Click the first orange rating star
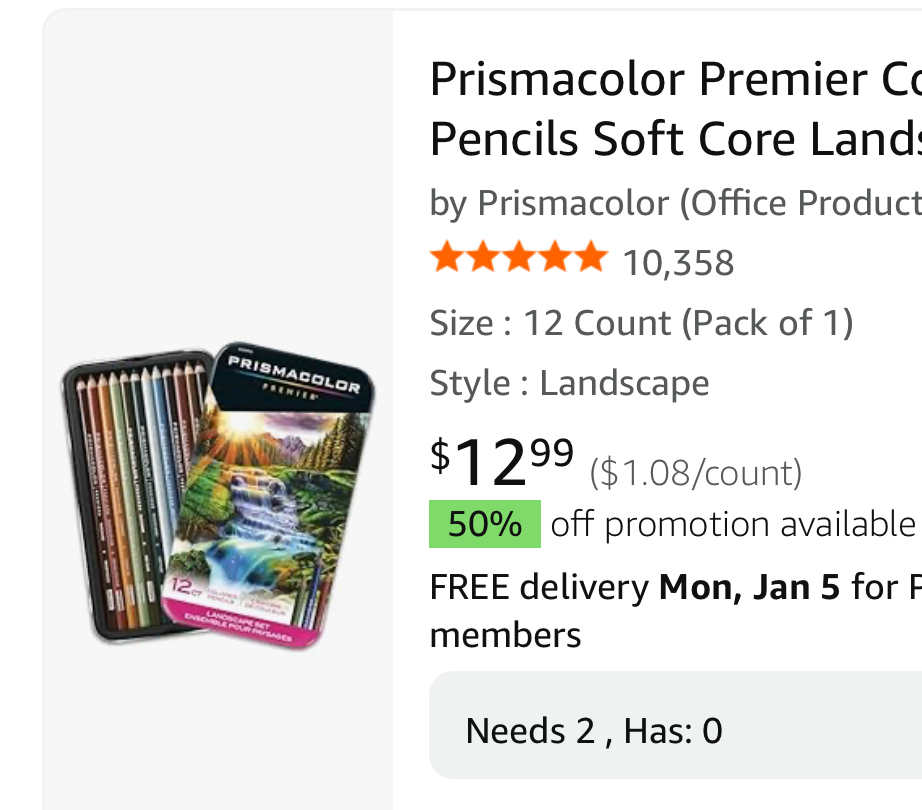 pyautogui.click(x=447, y=258)
